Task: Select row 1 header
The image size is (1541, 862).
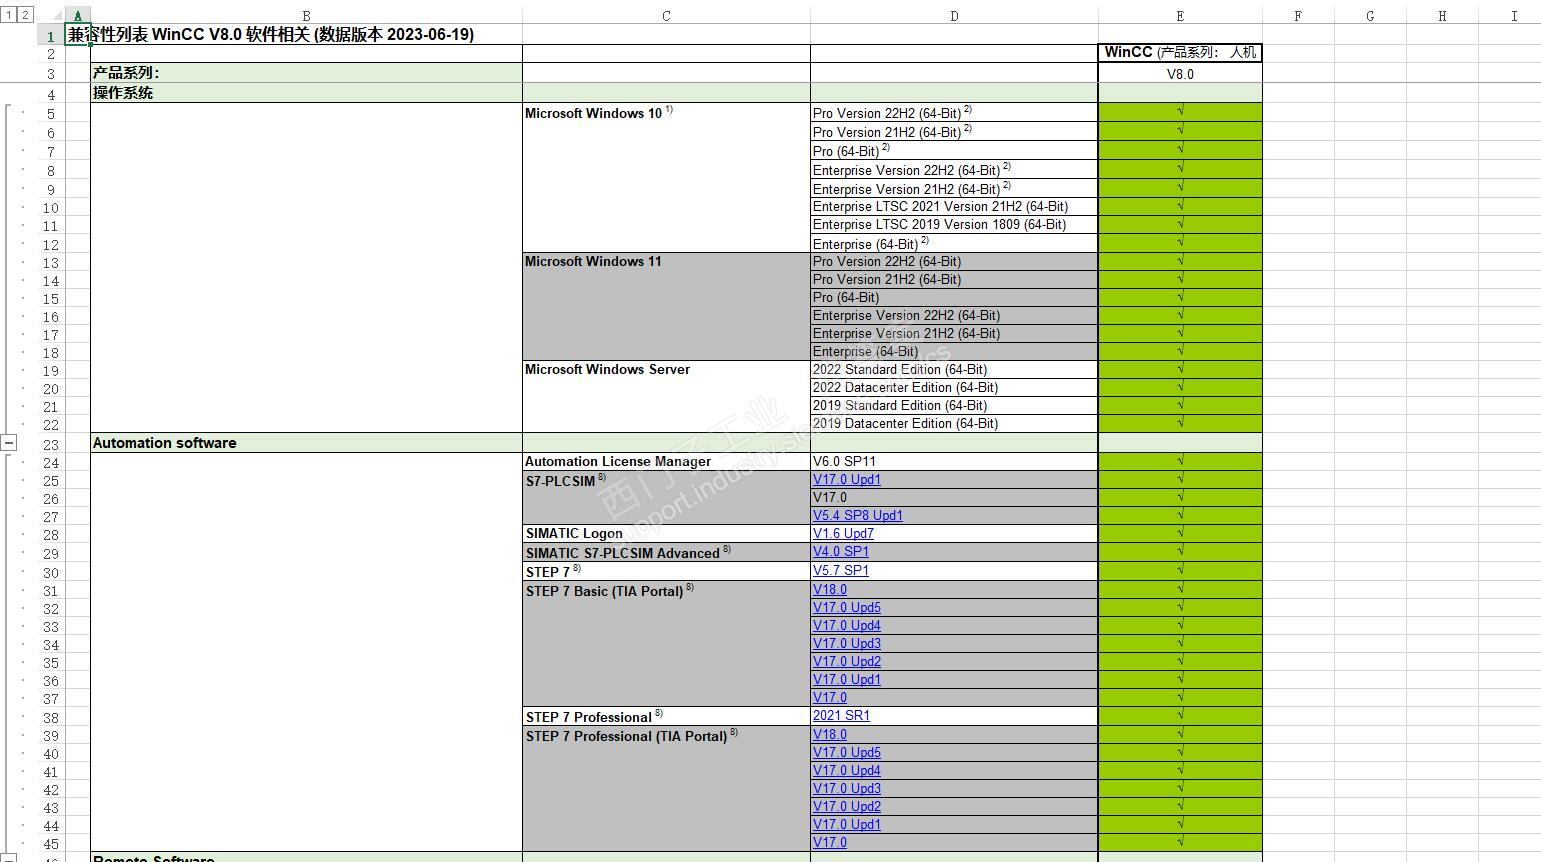Action: point(51,35)
